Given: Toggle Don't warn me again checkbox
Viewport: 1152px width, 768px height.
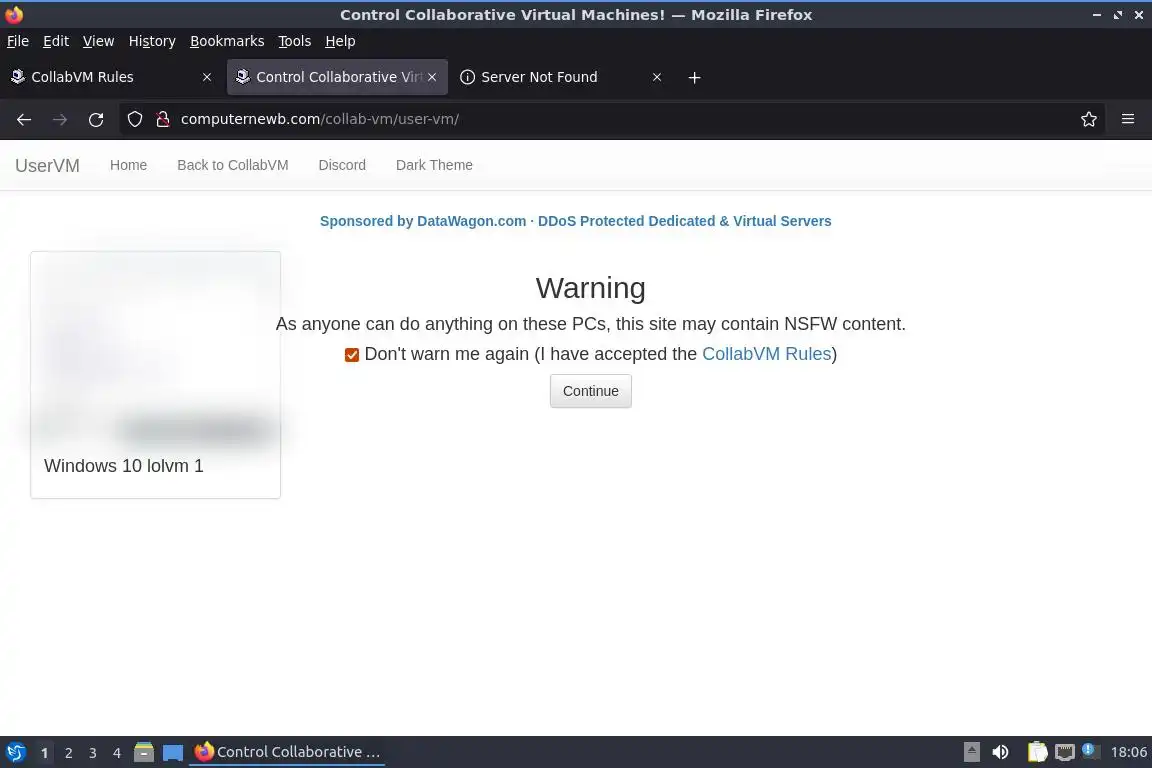Looking at the screenshot, I should click(352, 355).
